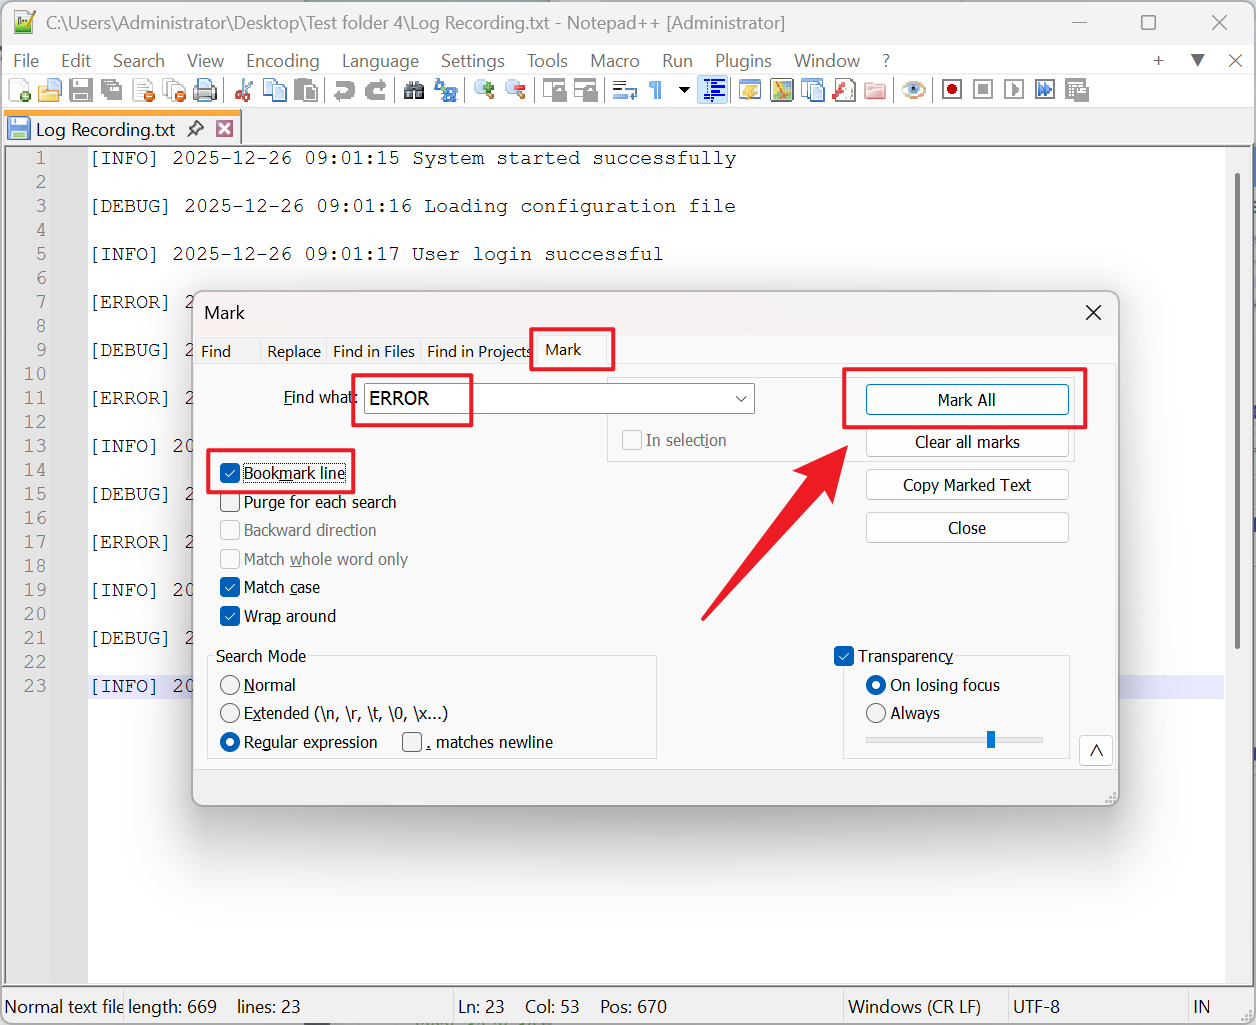Viewport: 1256px width, 1025px height.
Task: Adjust the transparency slider handle
Action: click(x=991, y=739)
